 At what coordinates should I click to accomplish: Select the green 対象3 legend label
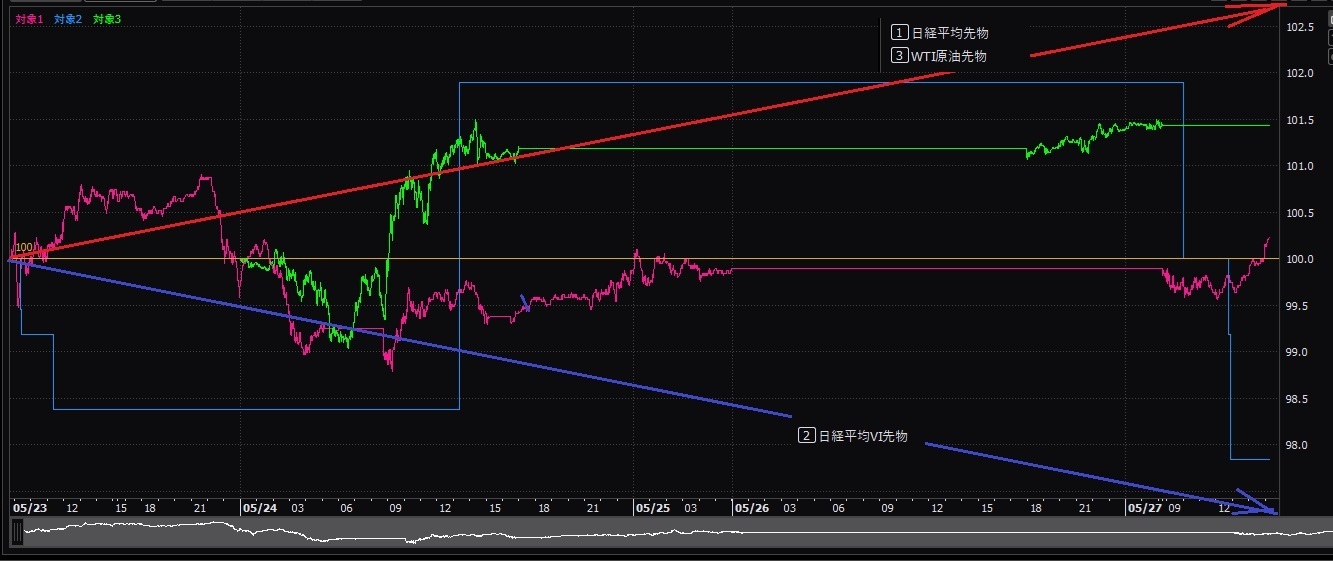107,19
